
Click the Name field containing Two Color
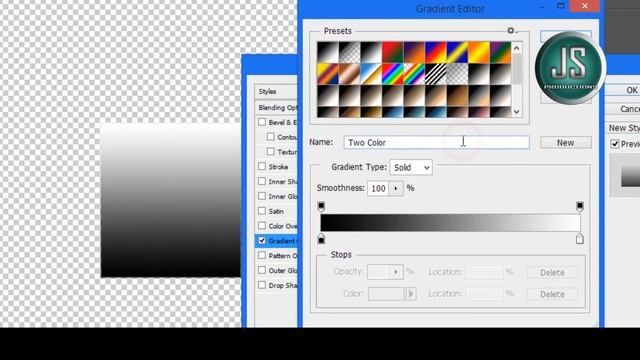(x=436, y=142)
